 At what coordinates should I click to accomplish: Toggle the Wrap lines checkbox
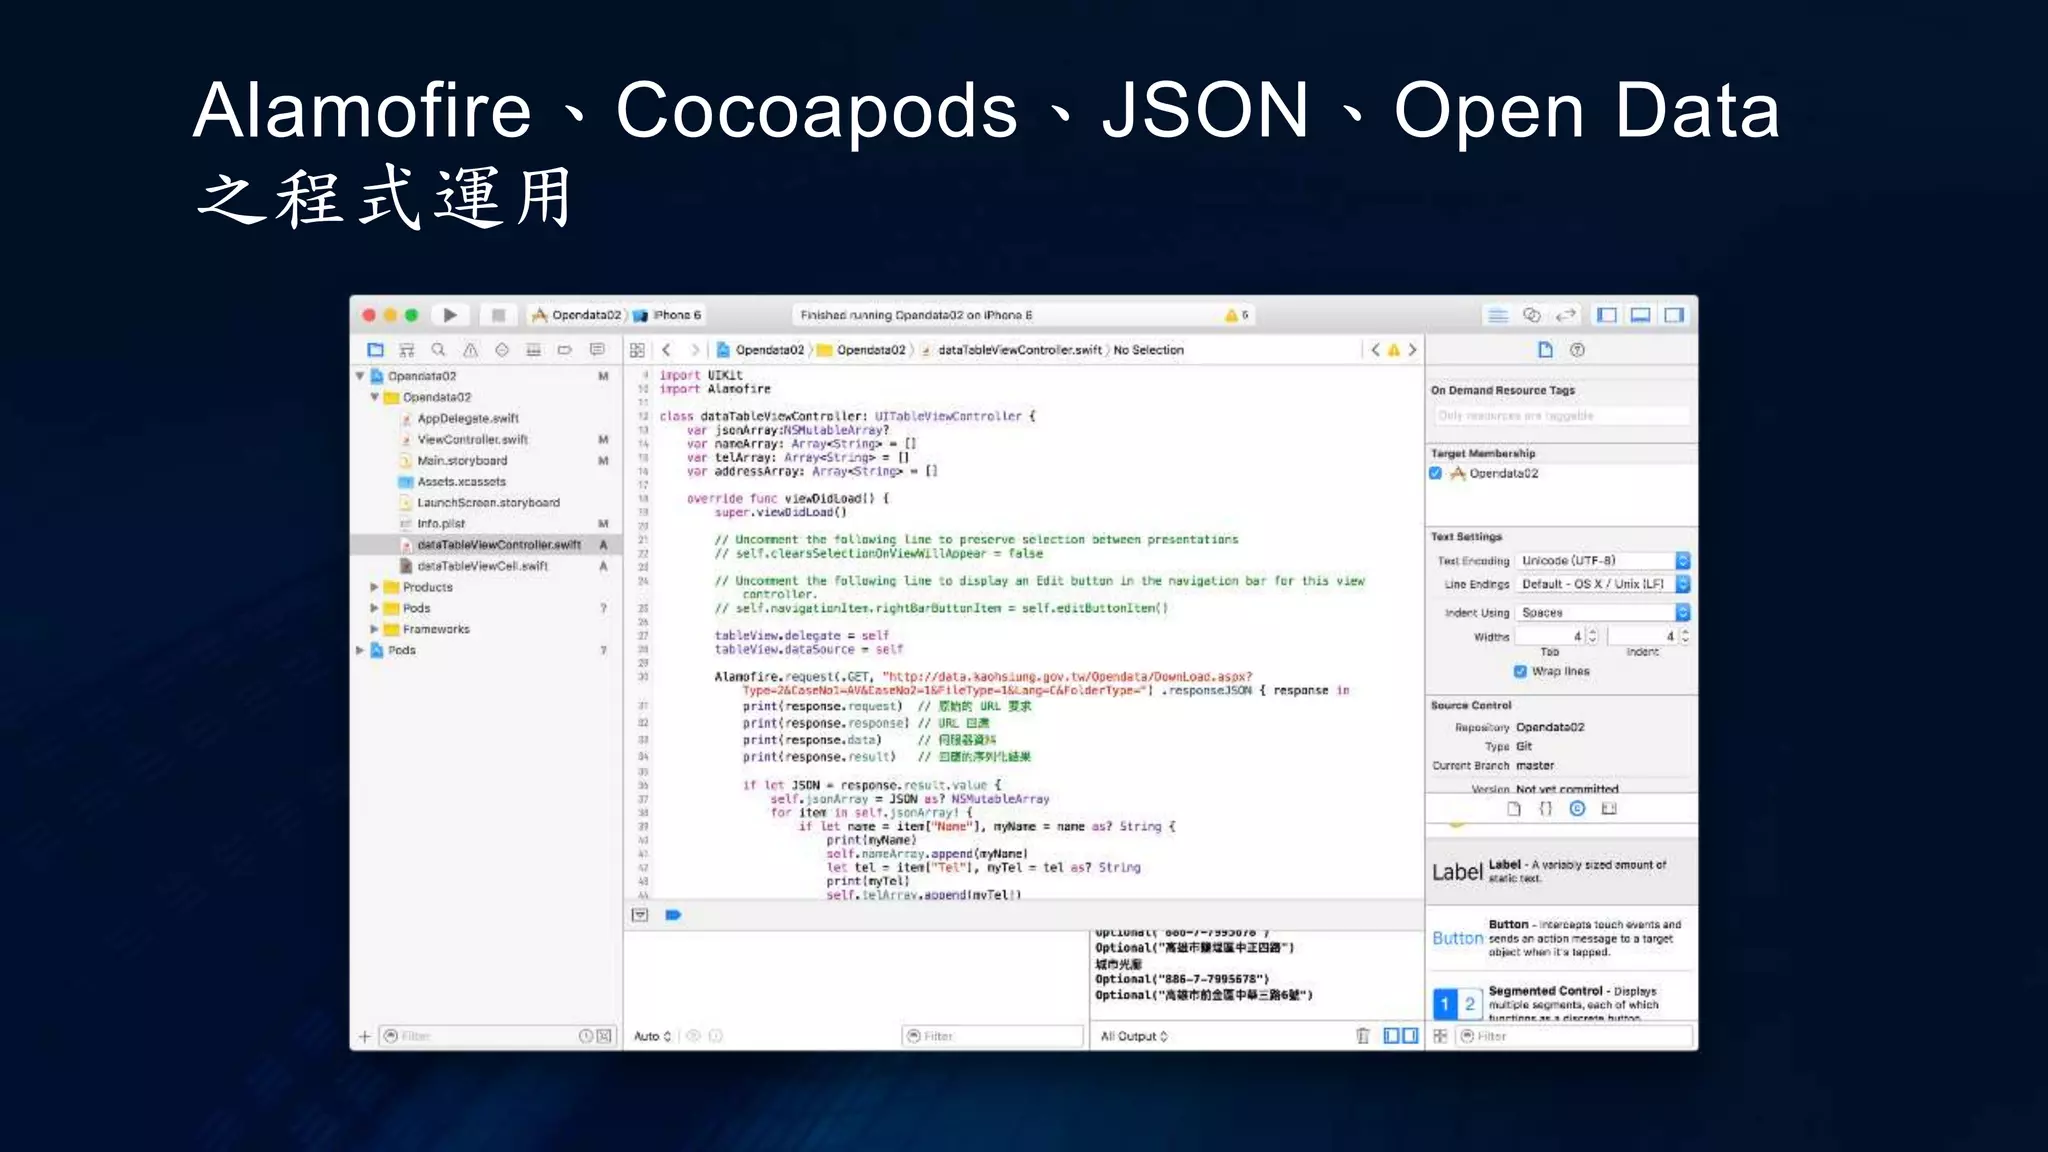1520,671
